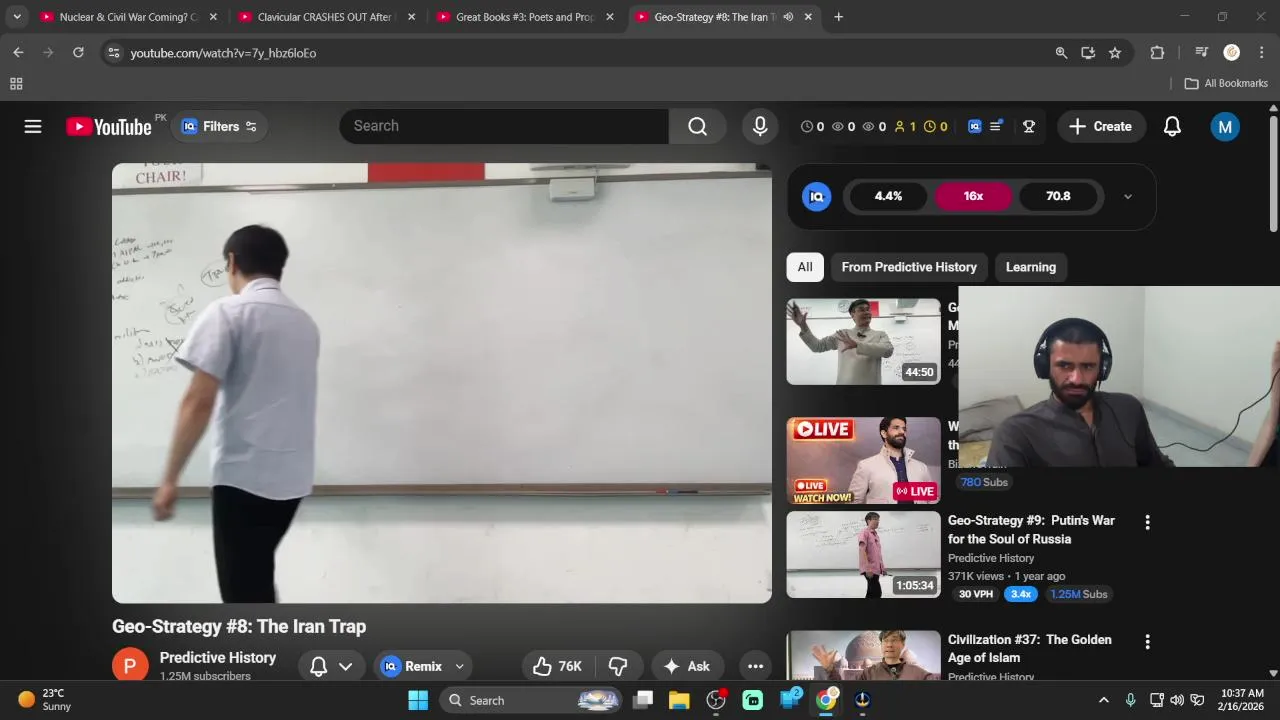The image size is (1280, 720).
Task: Open Windows Start menu
Action: click(418, 700)
